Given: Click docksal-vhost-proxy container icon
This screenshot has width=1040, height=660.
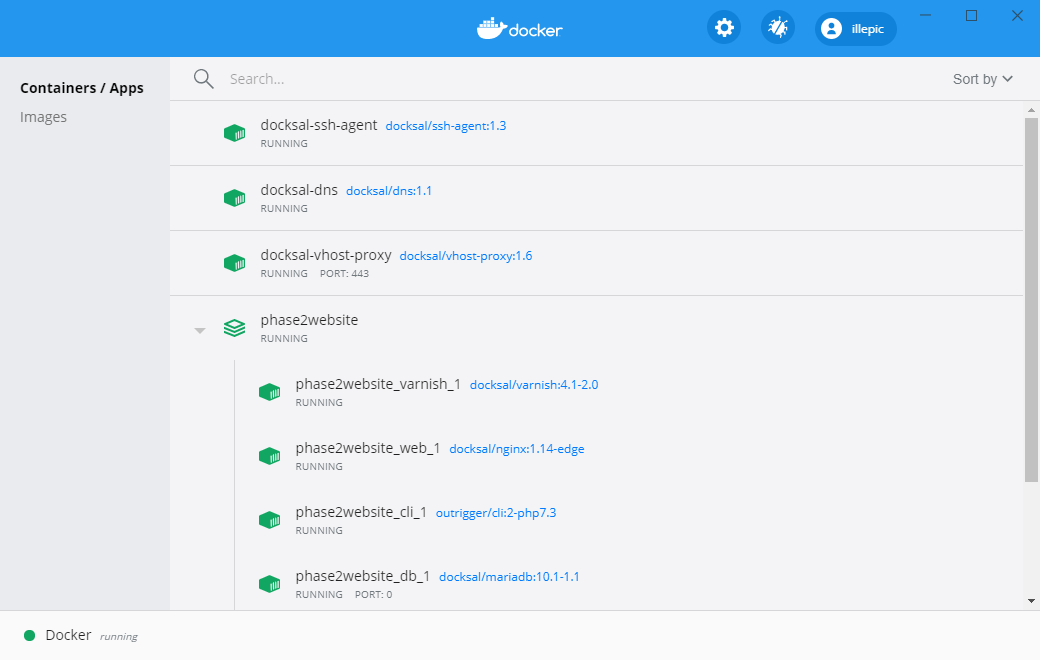Looking at the screenshot, I should click(234, 263).
